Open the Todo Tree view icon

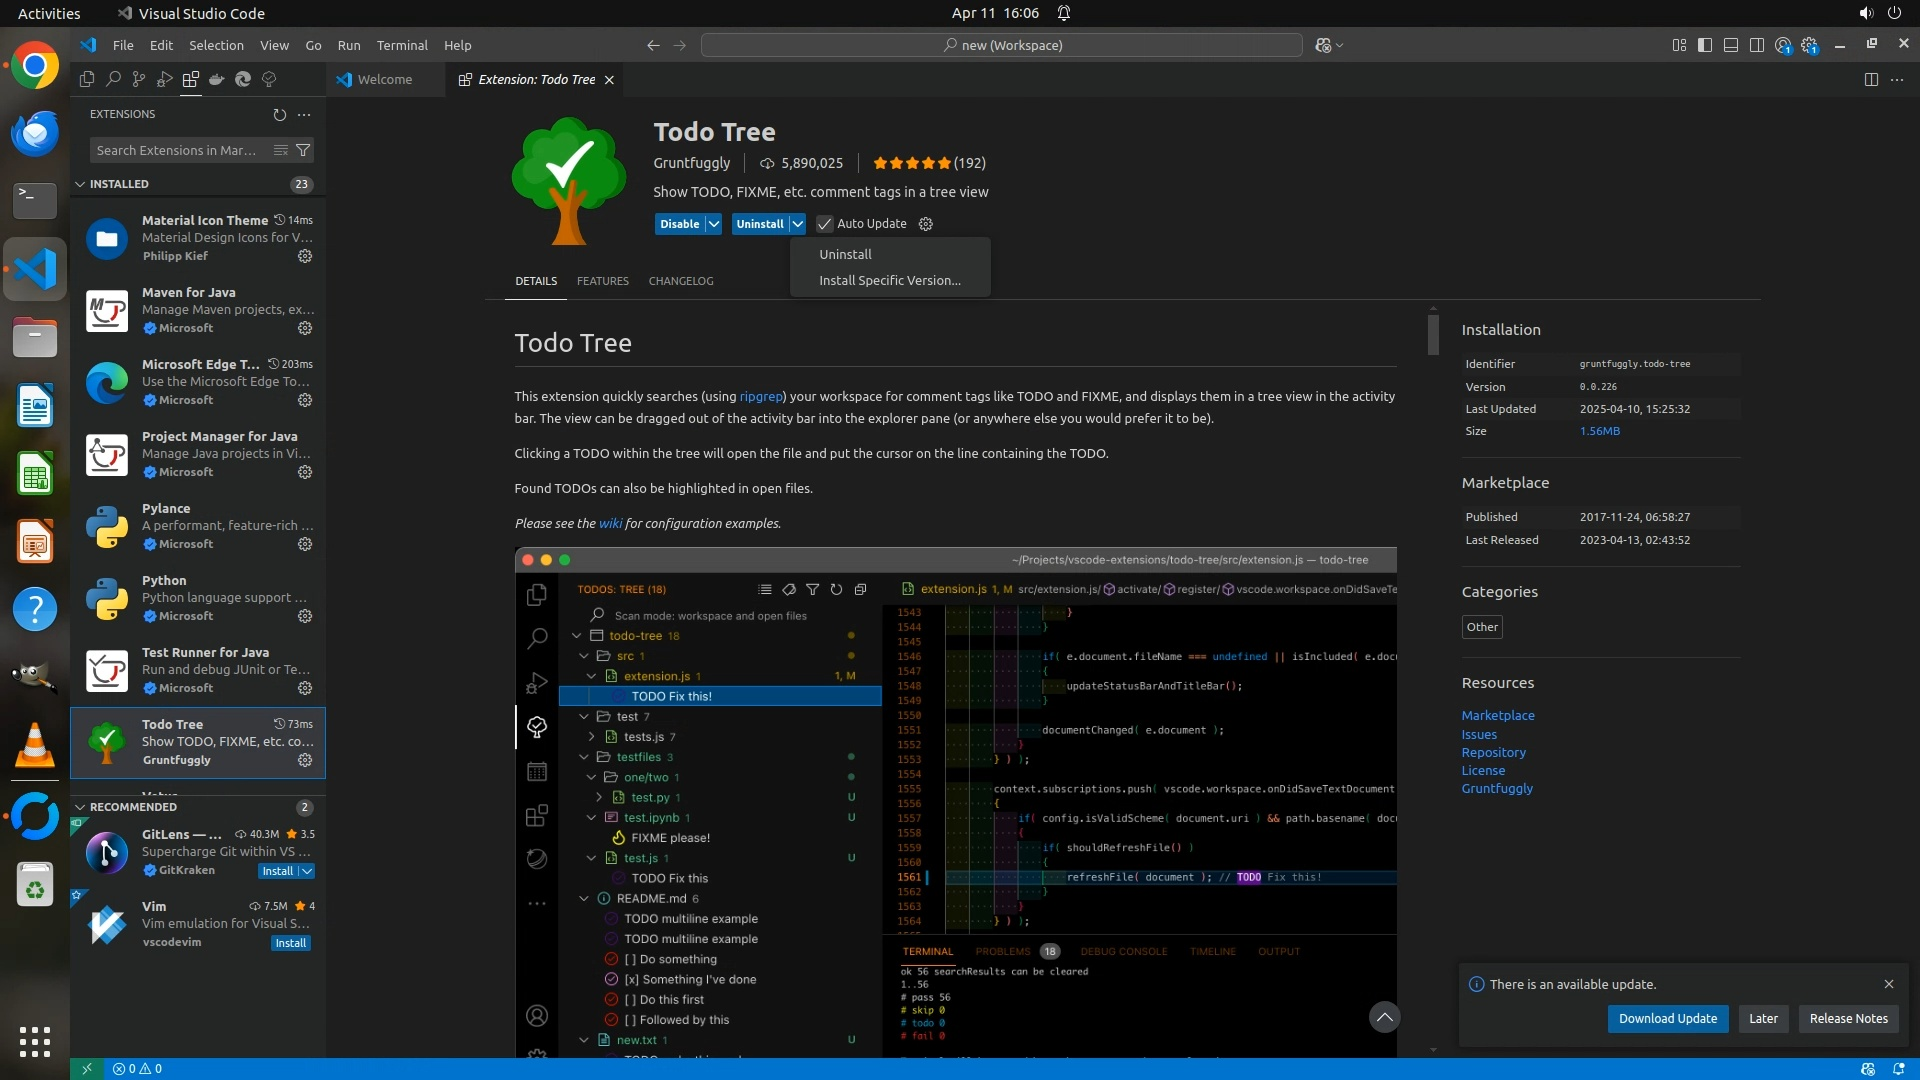[269, 79]
